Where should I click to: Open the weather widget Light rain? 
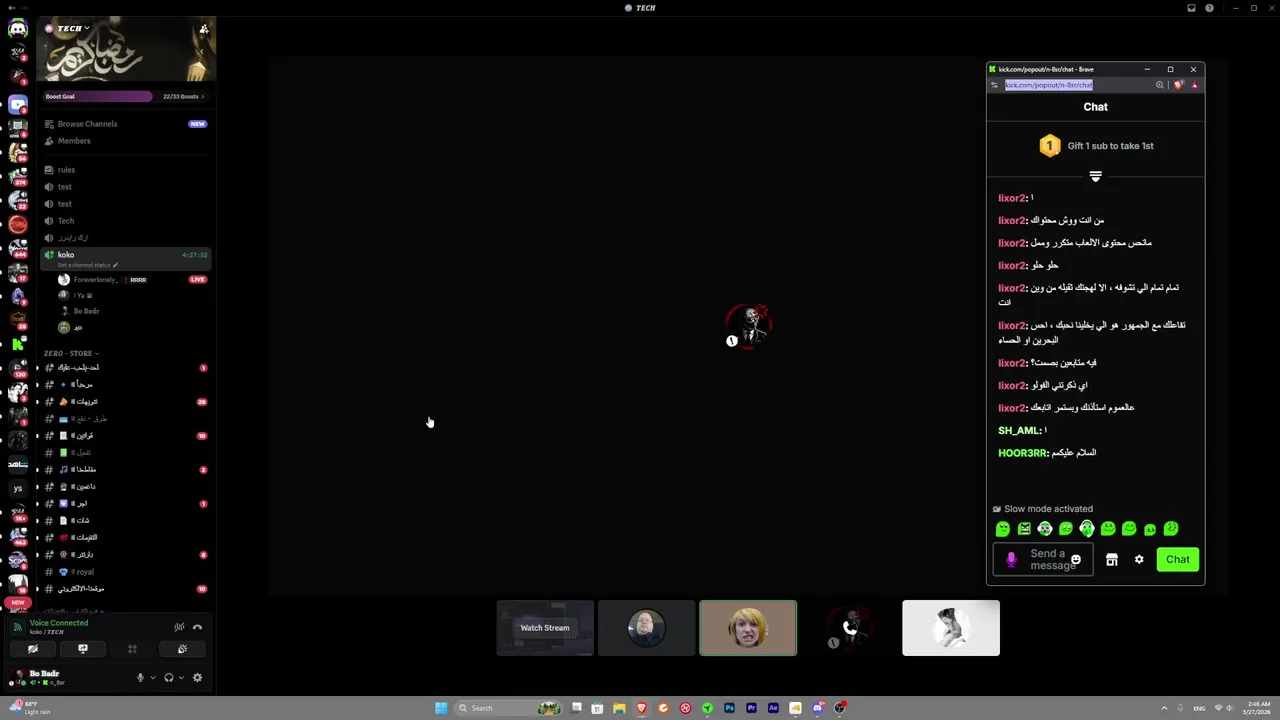30,708
